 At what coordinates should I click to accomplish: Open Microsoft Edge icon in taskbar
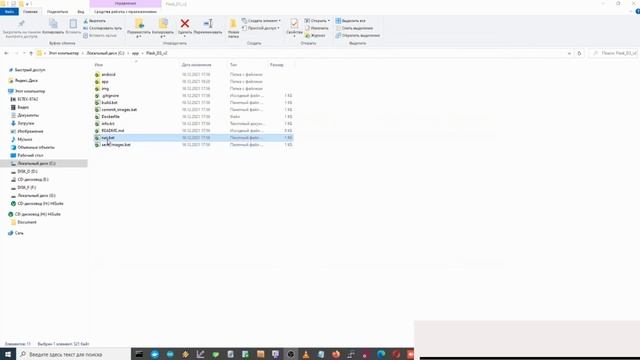point(381,354)
